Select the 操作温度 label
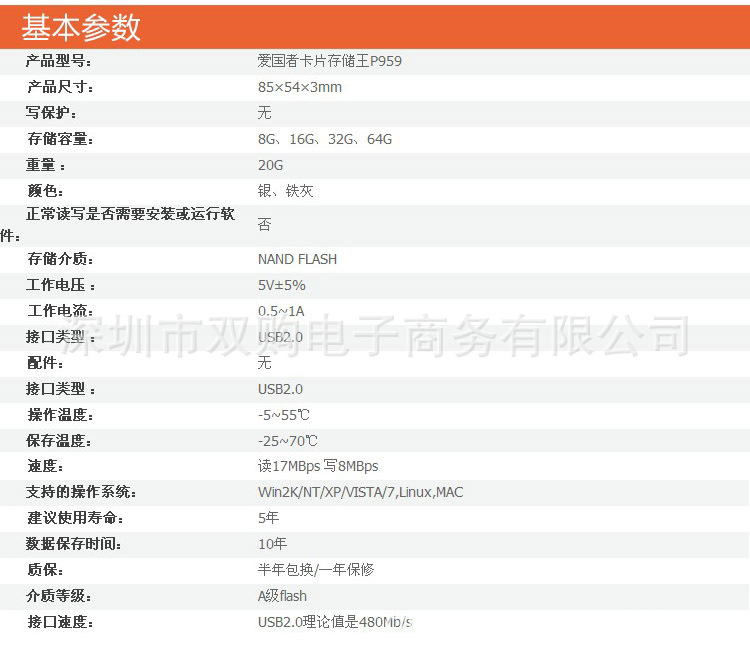The height and width of the screenshot is (654, 750). pos(60,415)
